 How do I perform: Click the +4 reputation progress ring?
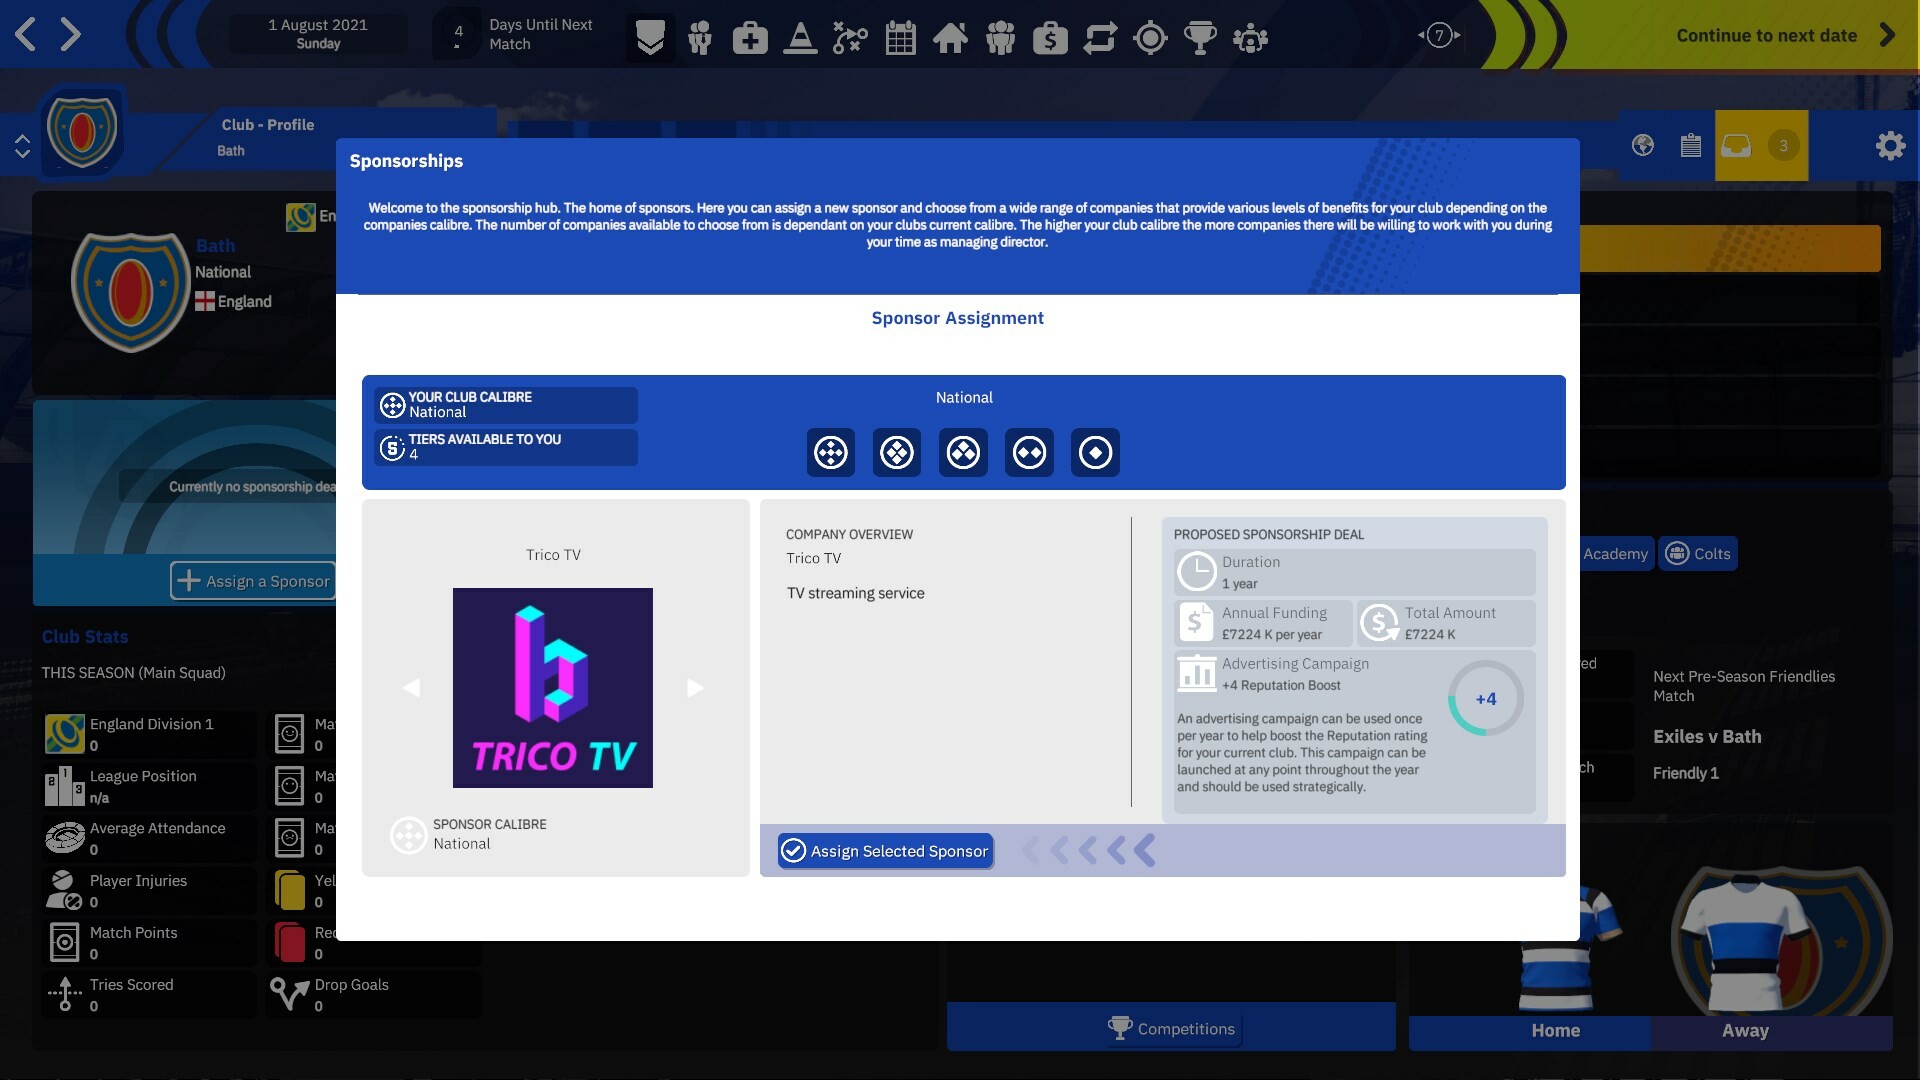(1486, 699)
